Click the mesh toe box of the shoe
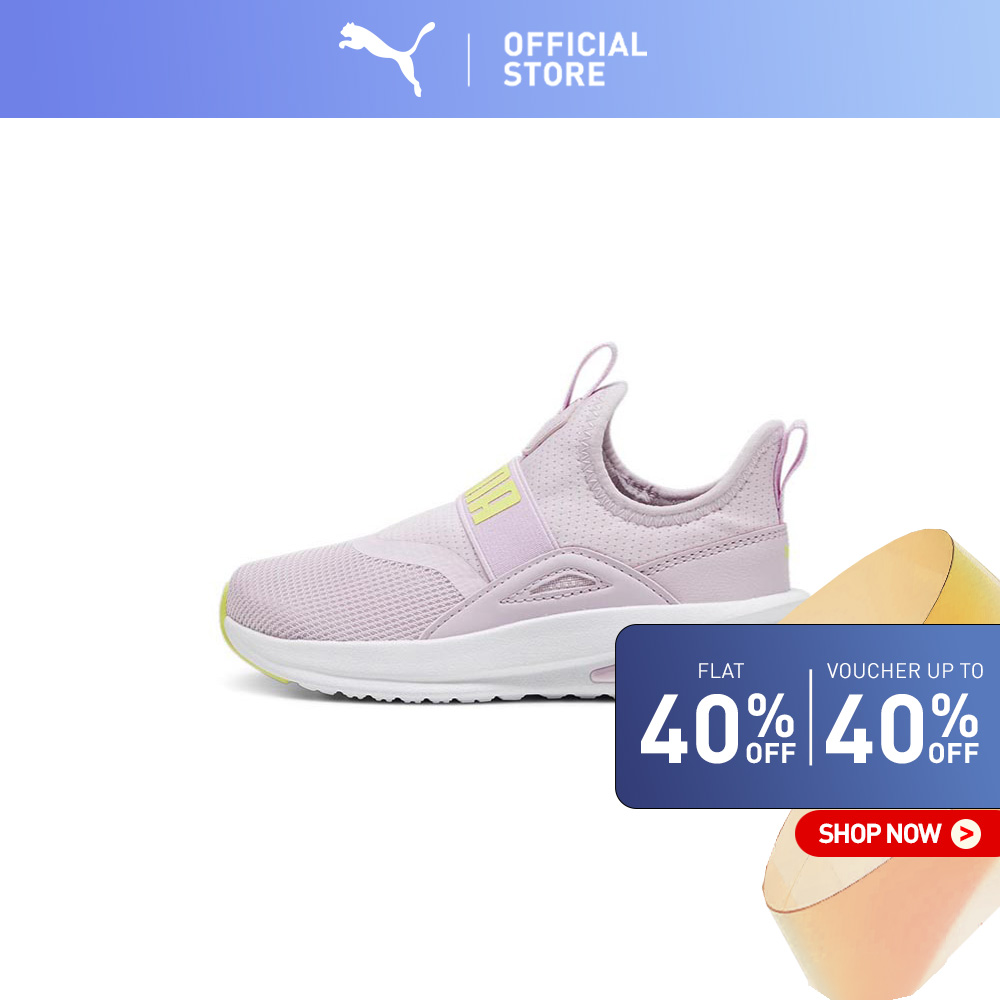 point(338,593)
